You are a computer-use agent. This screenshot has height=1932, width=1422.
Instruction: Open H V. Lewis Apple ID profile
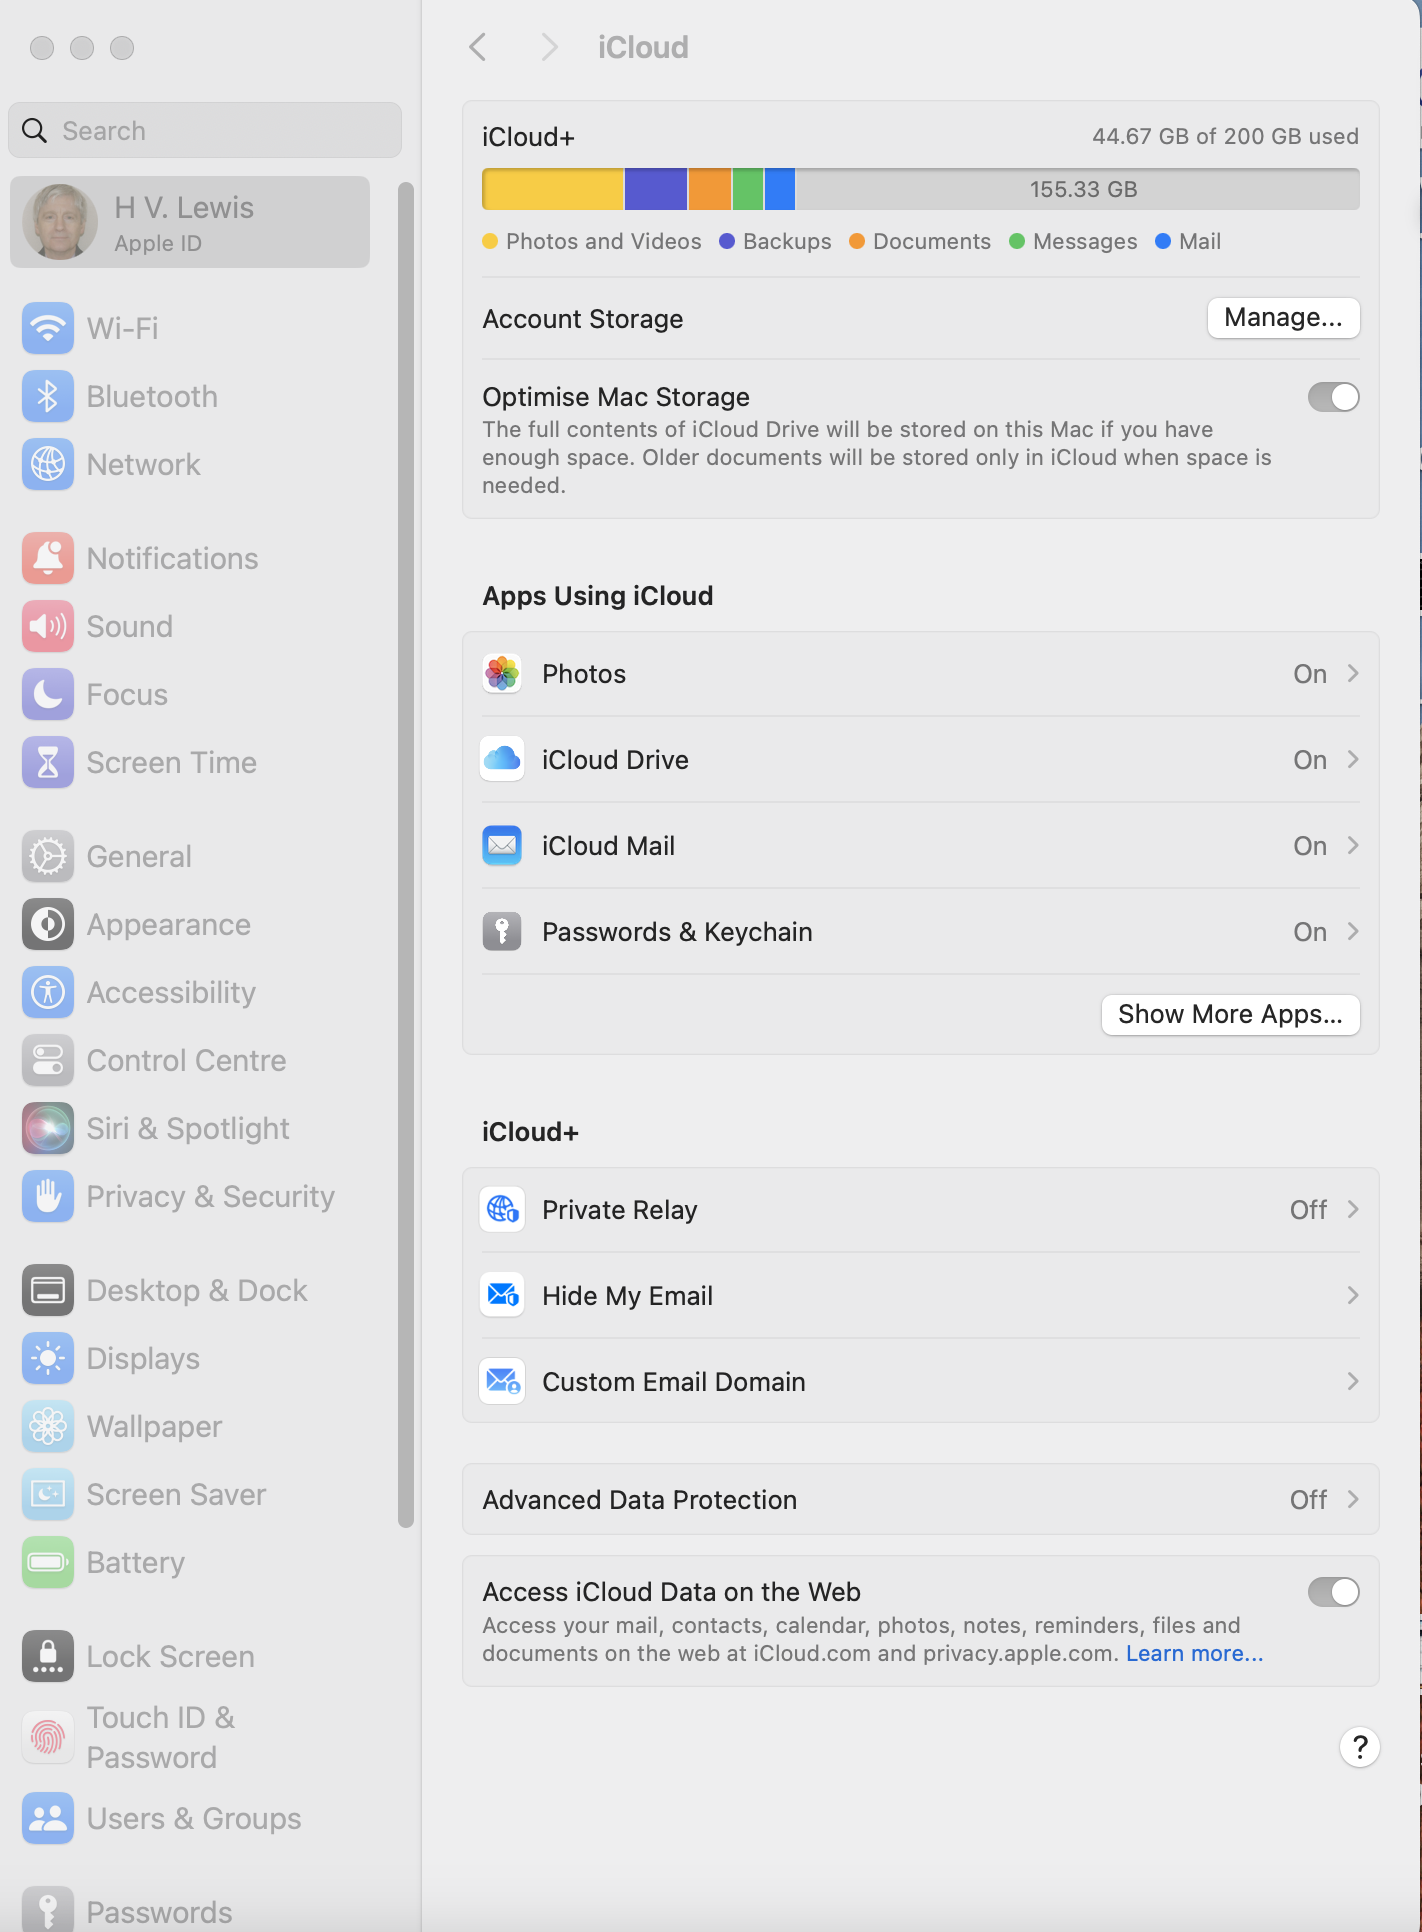click(x=190, y=222)
